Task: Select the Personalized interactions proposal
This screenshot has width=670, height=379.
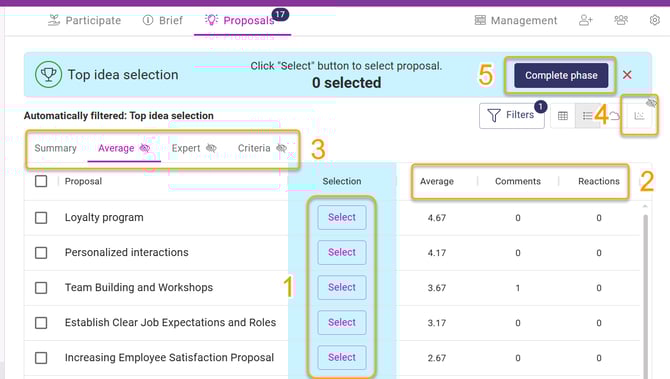Action: click(x=342, y=253)
